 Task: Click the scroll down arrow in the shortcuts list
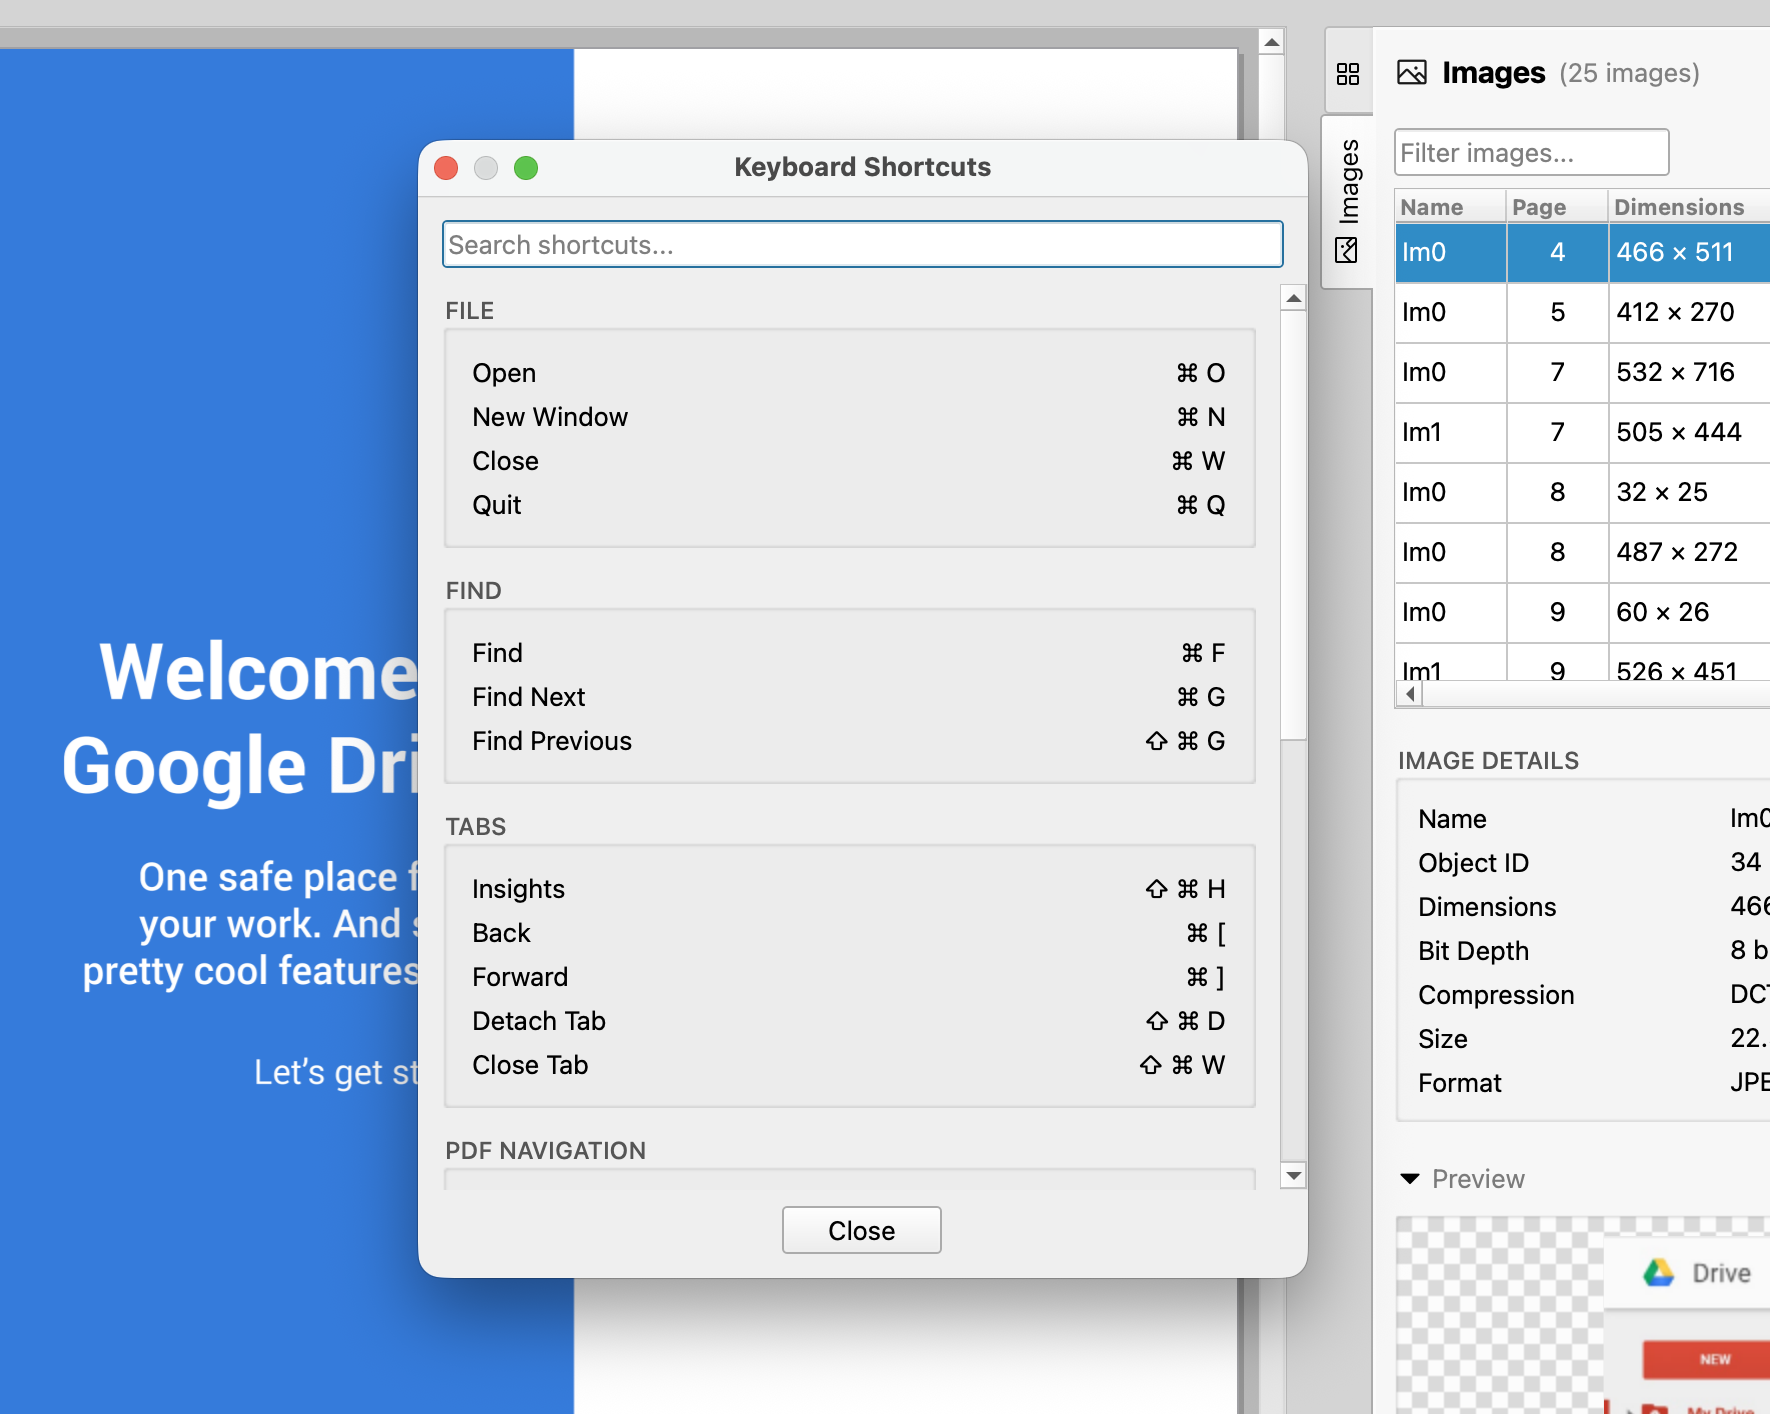(1294, 1176)
